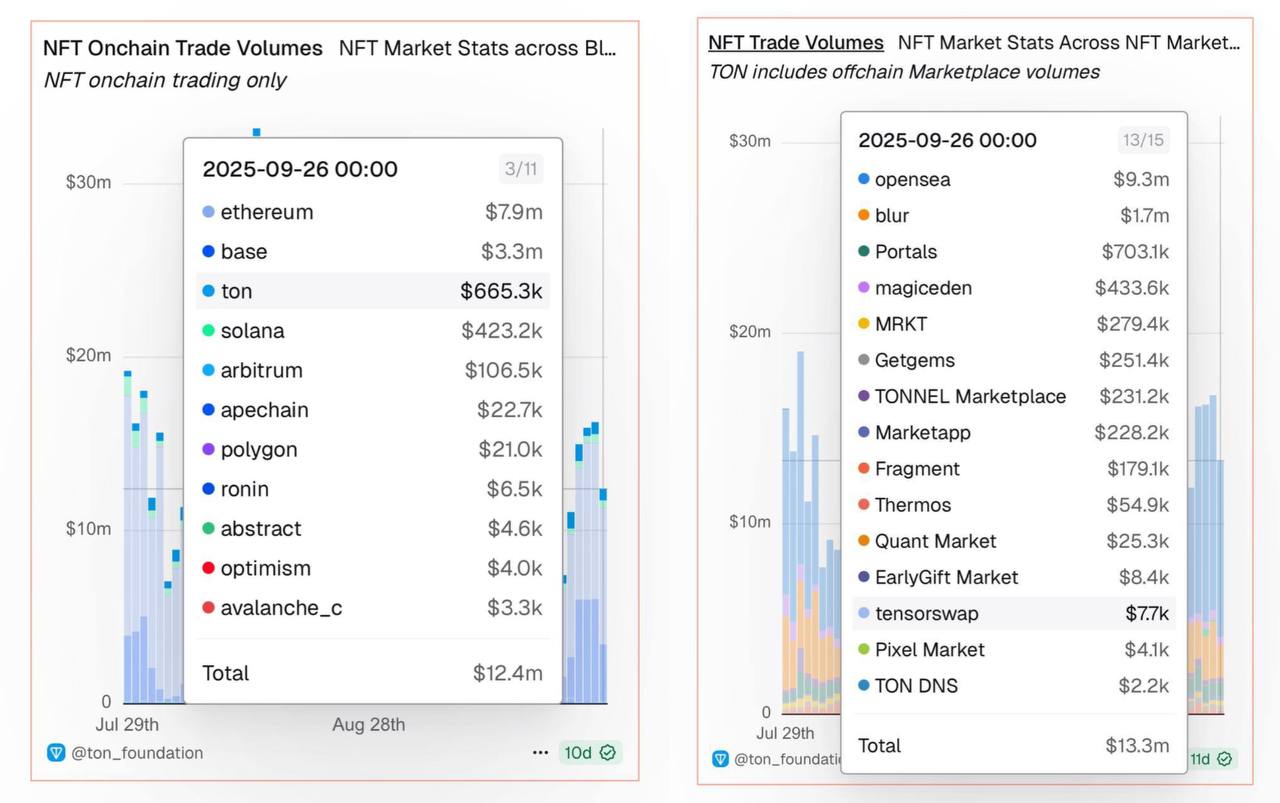The height and width of the screenshot is (803, 1280).
Task: Click NFT Onchain Trade Volumes title
Action: click(183, 48)
